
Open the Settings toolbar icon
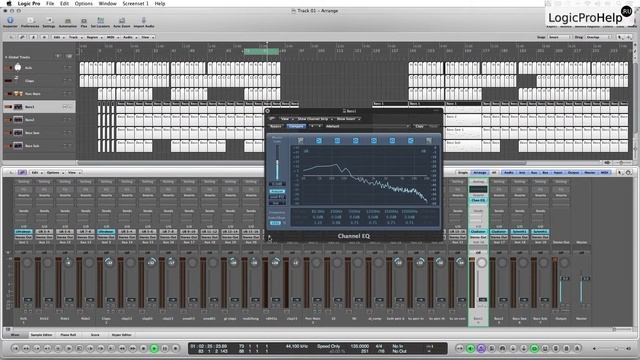point(49,22)
